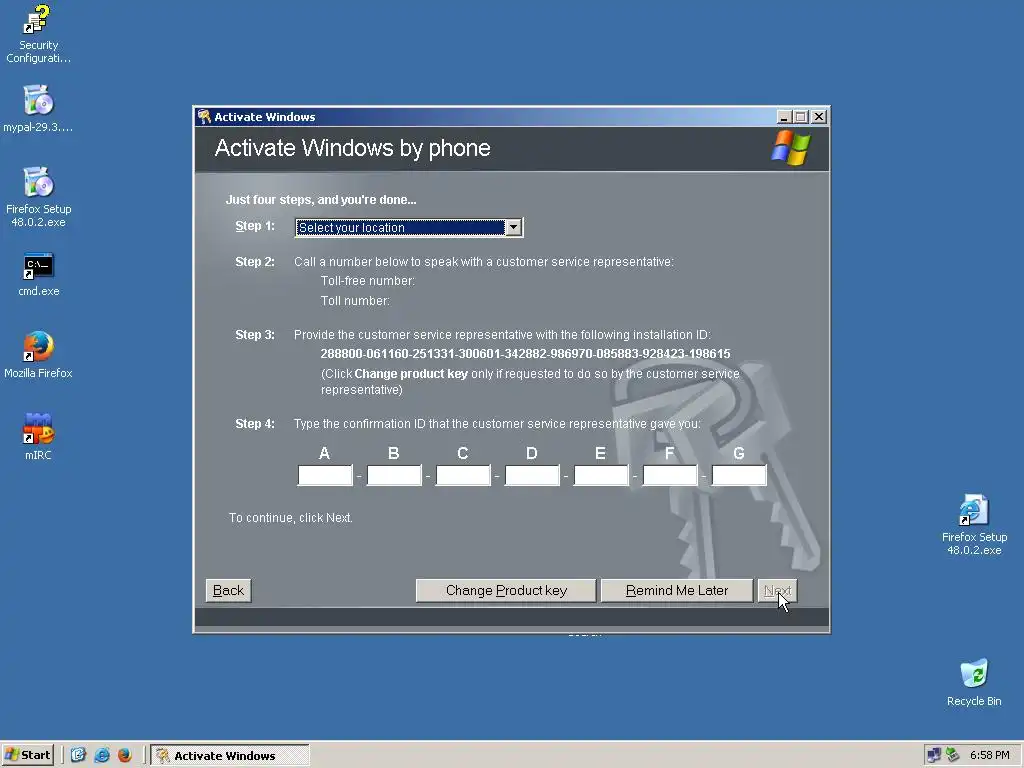Click the Windows flag logo in dialog header
The width and height of the screenshot is (1024, 768).
[x=791, y=148]
